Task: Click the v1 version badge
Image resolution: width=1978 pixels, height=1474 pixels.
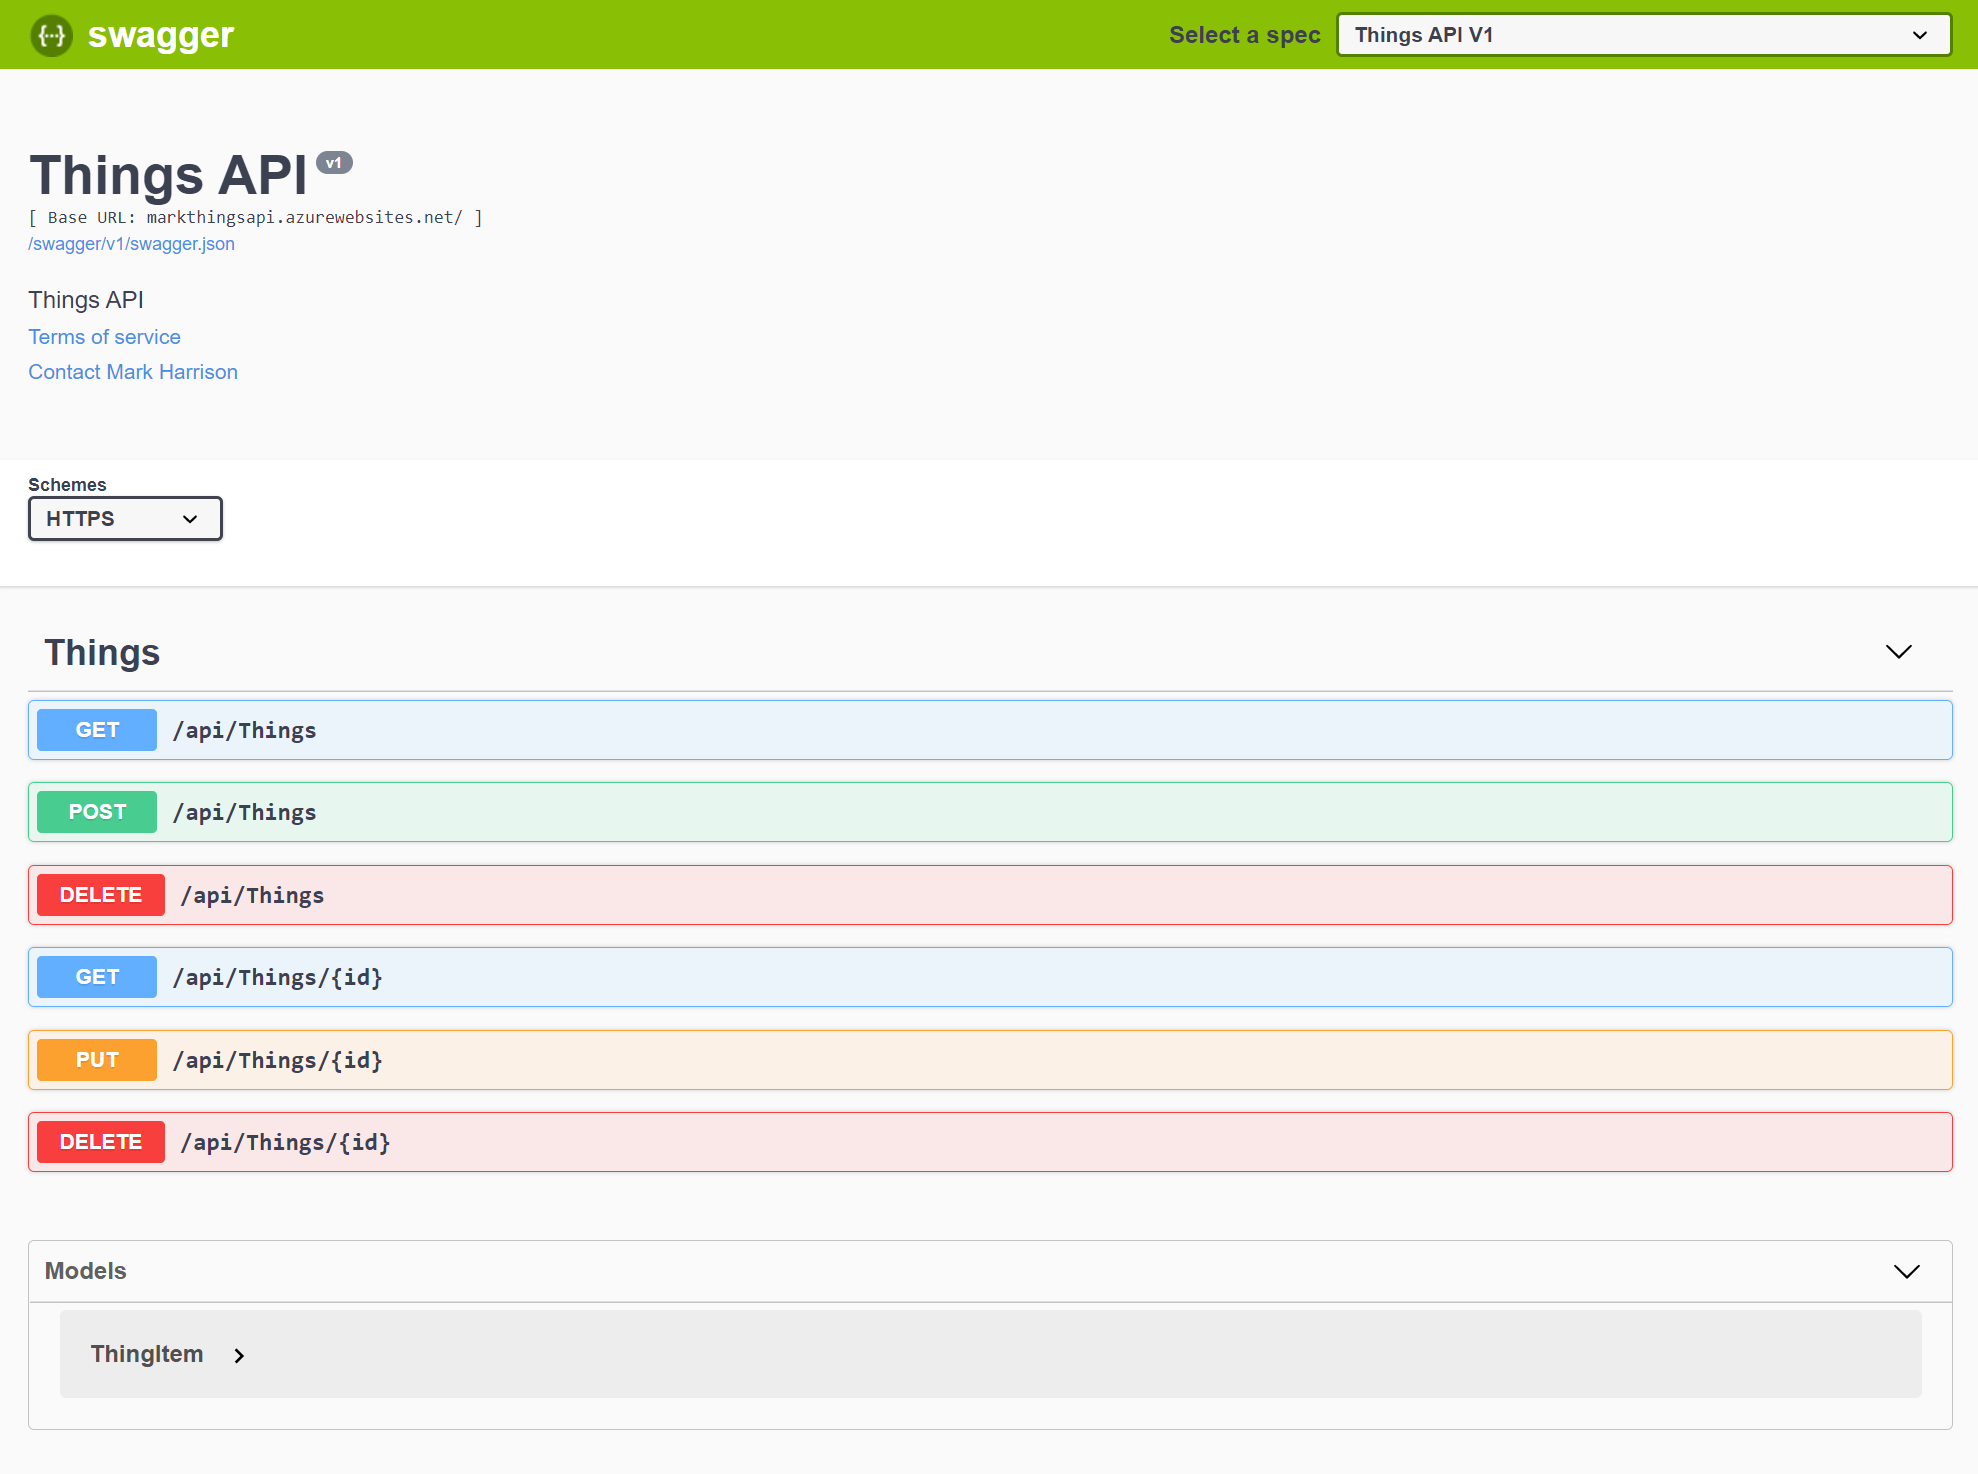Action: click(x=334, y=163)
